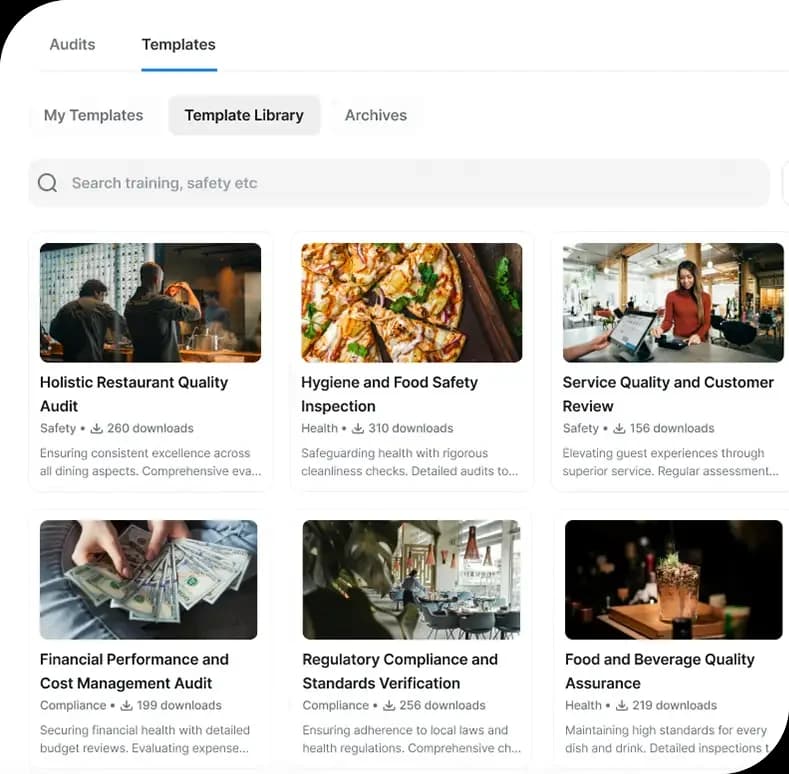Click Compliance label on Regulatory Compliance card

336,706
